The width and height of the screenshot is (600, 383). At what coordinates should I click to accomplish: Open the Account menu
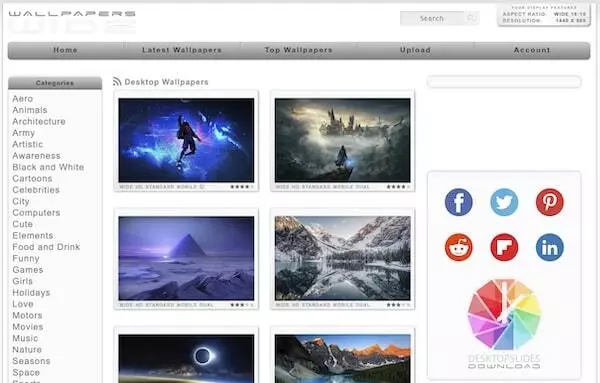pos(532,50)
